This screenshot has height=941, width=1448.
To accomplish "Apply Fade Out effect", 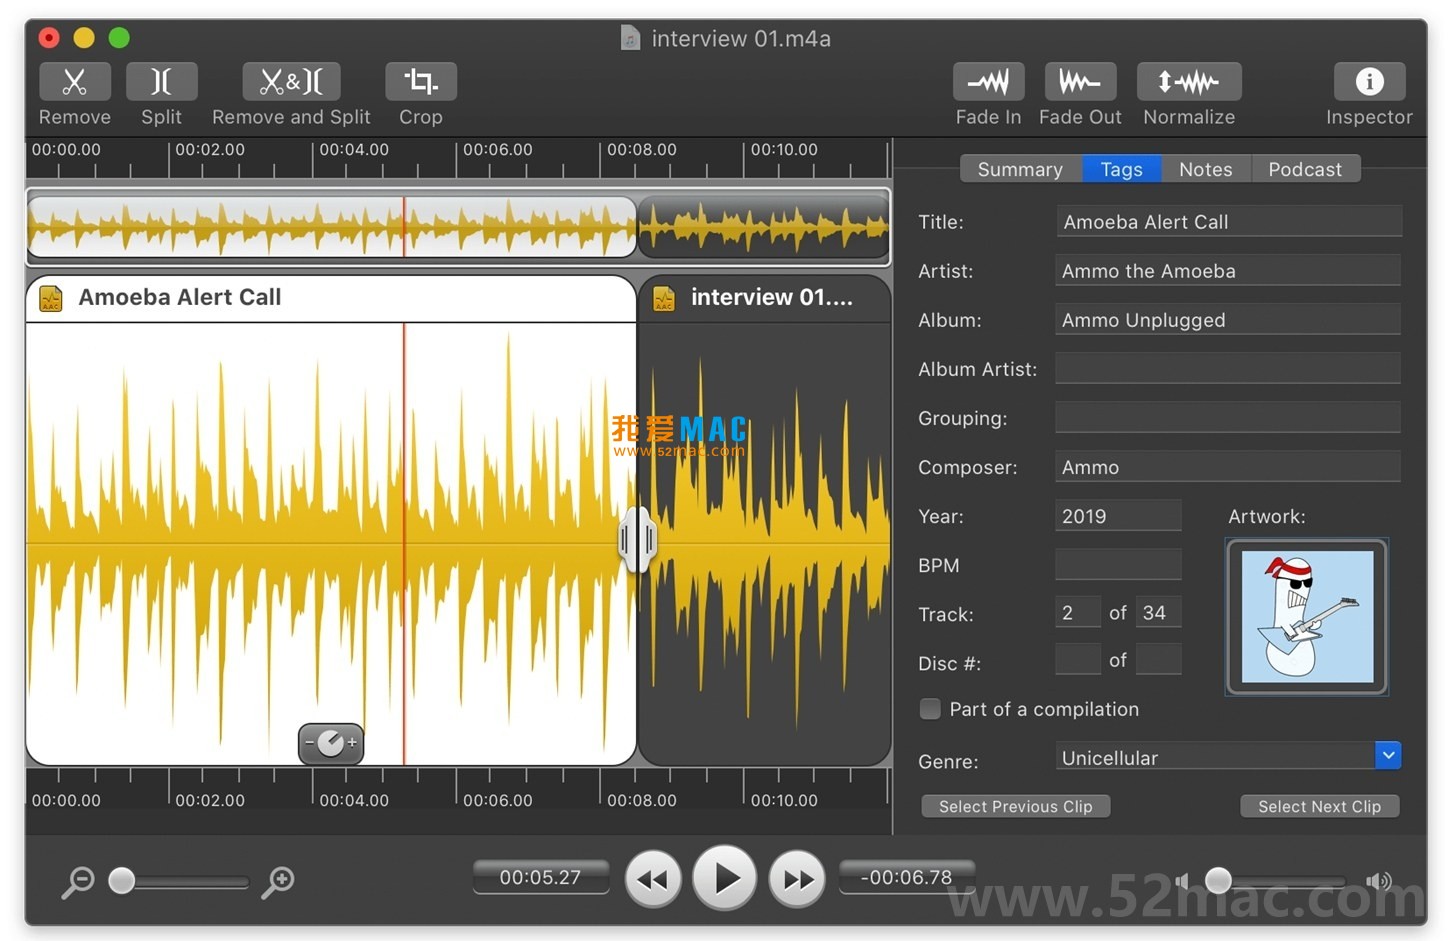I will pos(1080,82).
